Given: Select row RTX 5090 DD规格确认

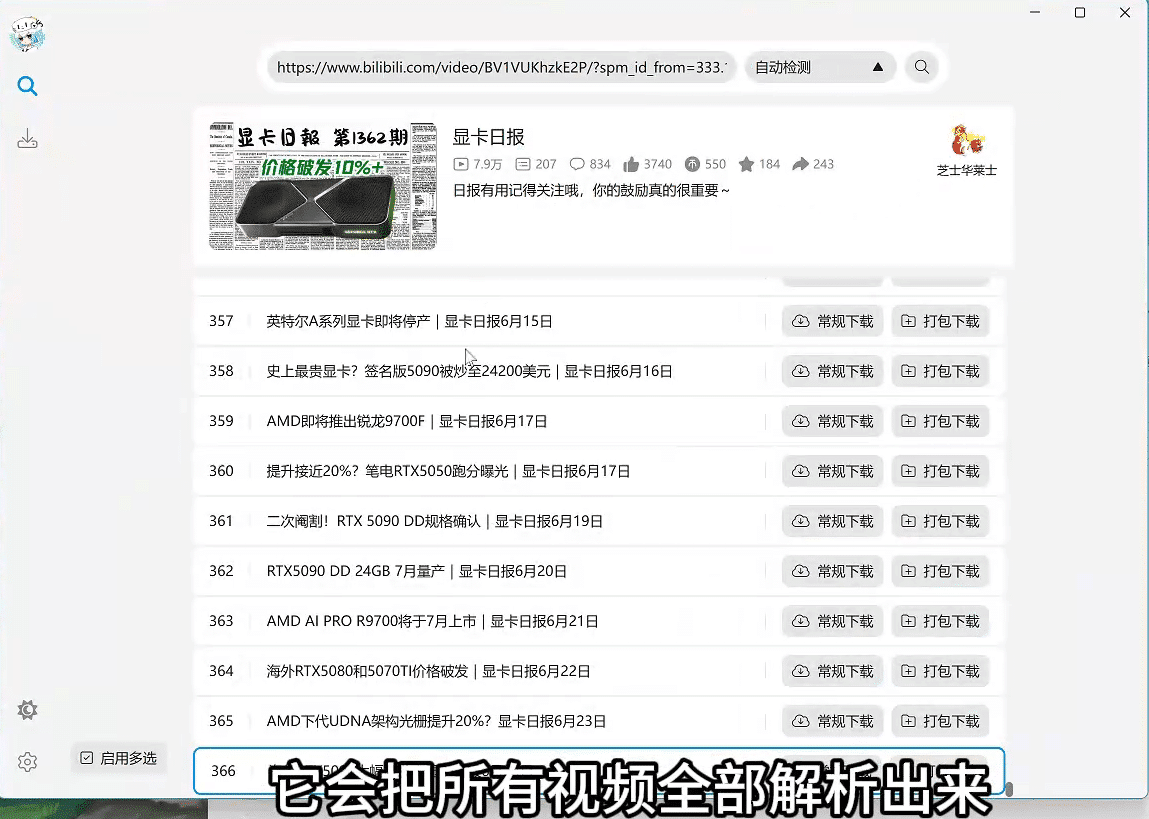Looking at the screenshot, I should pos(599,522).
